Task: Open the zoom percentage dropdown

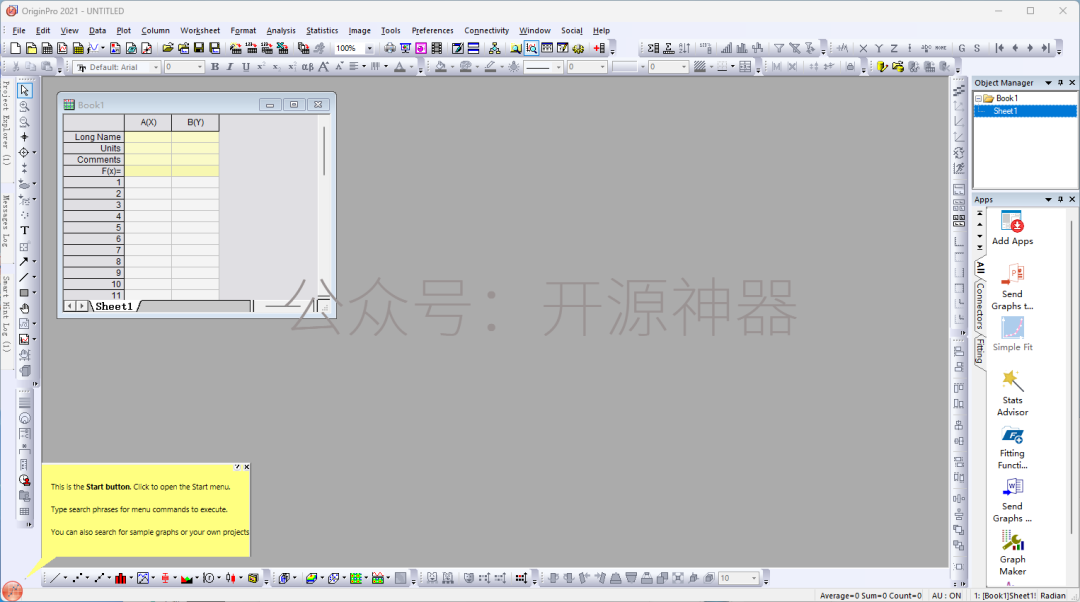Action: (369, 48)
